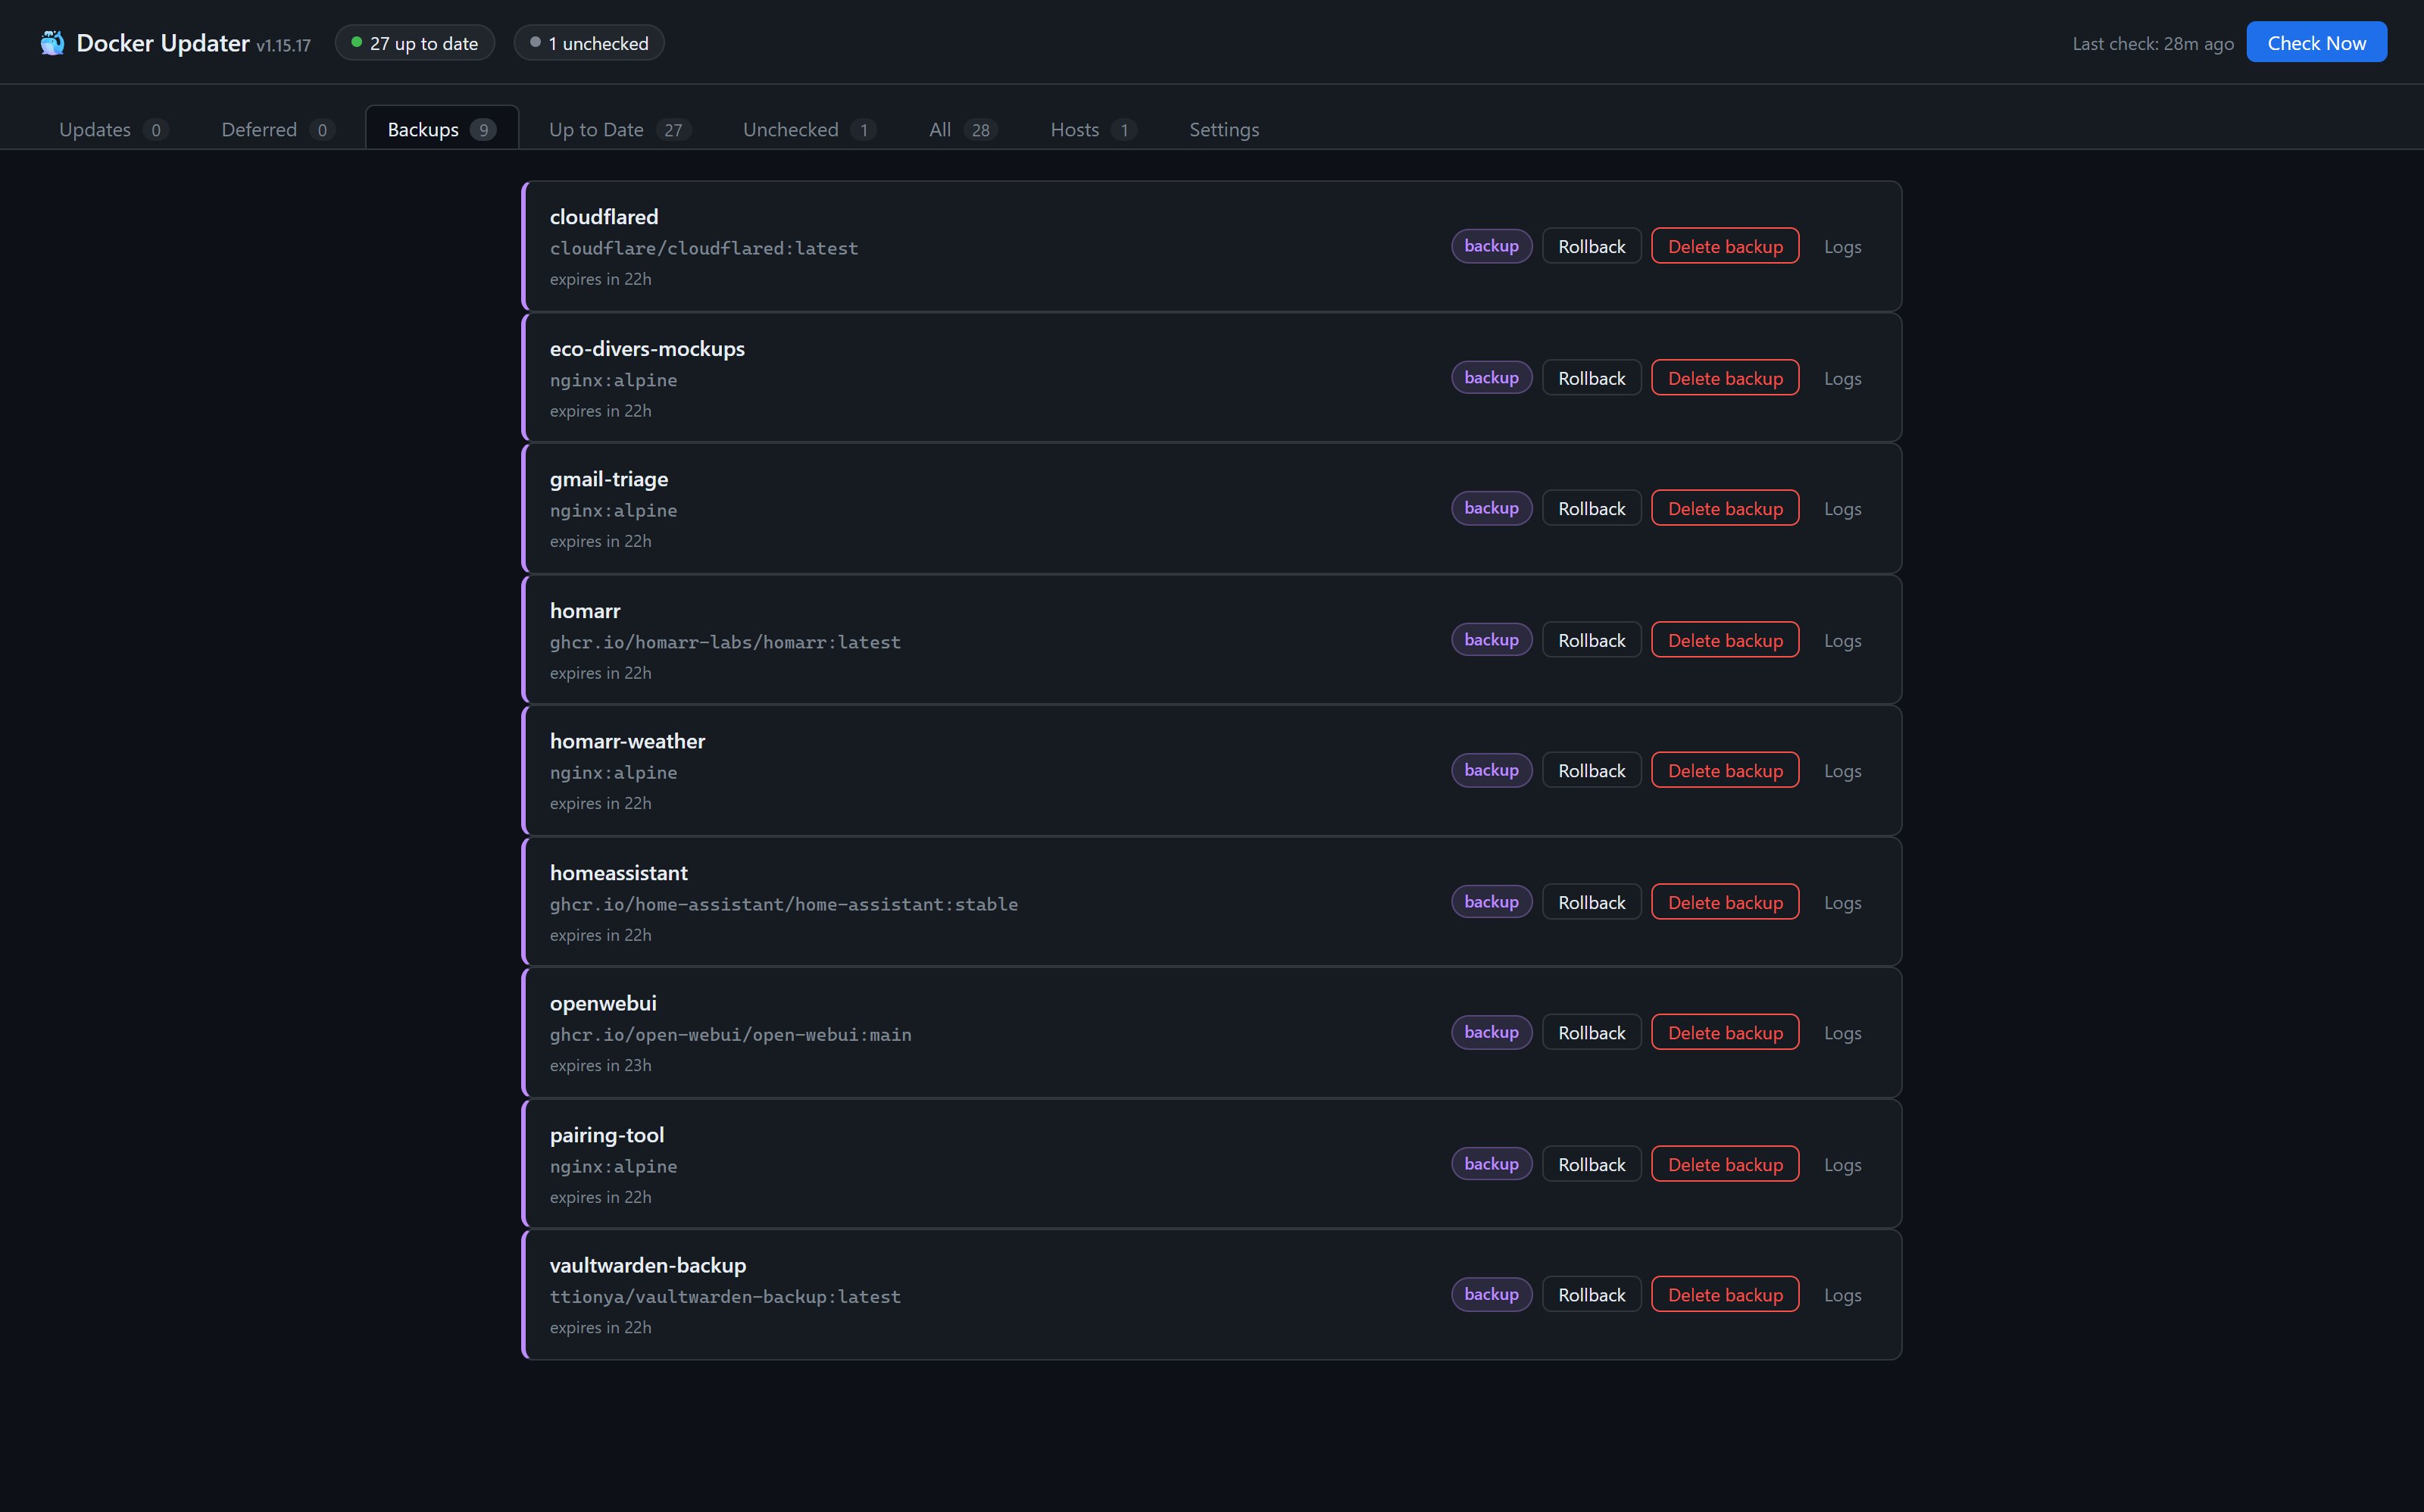This screenshot has width=2424, height=1512.
Task: Delete backup for openwebui
Action: 1725,1032
